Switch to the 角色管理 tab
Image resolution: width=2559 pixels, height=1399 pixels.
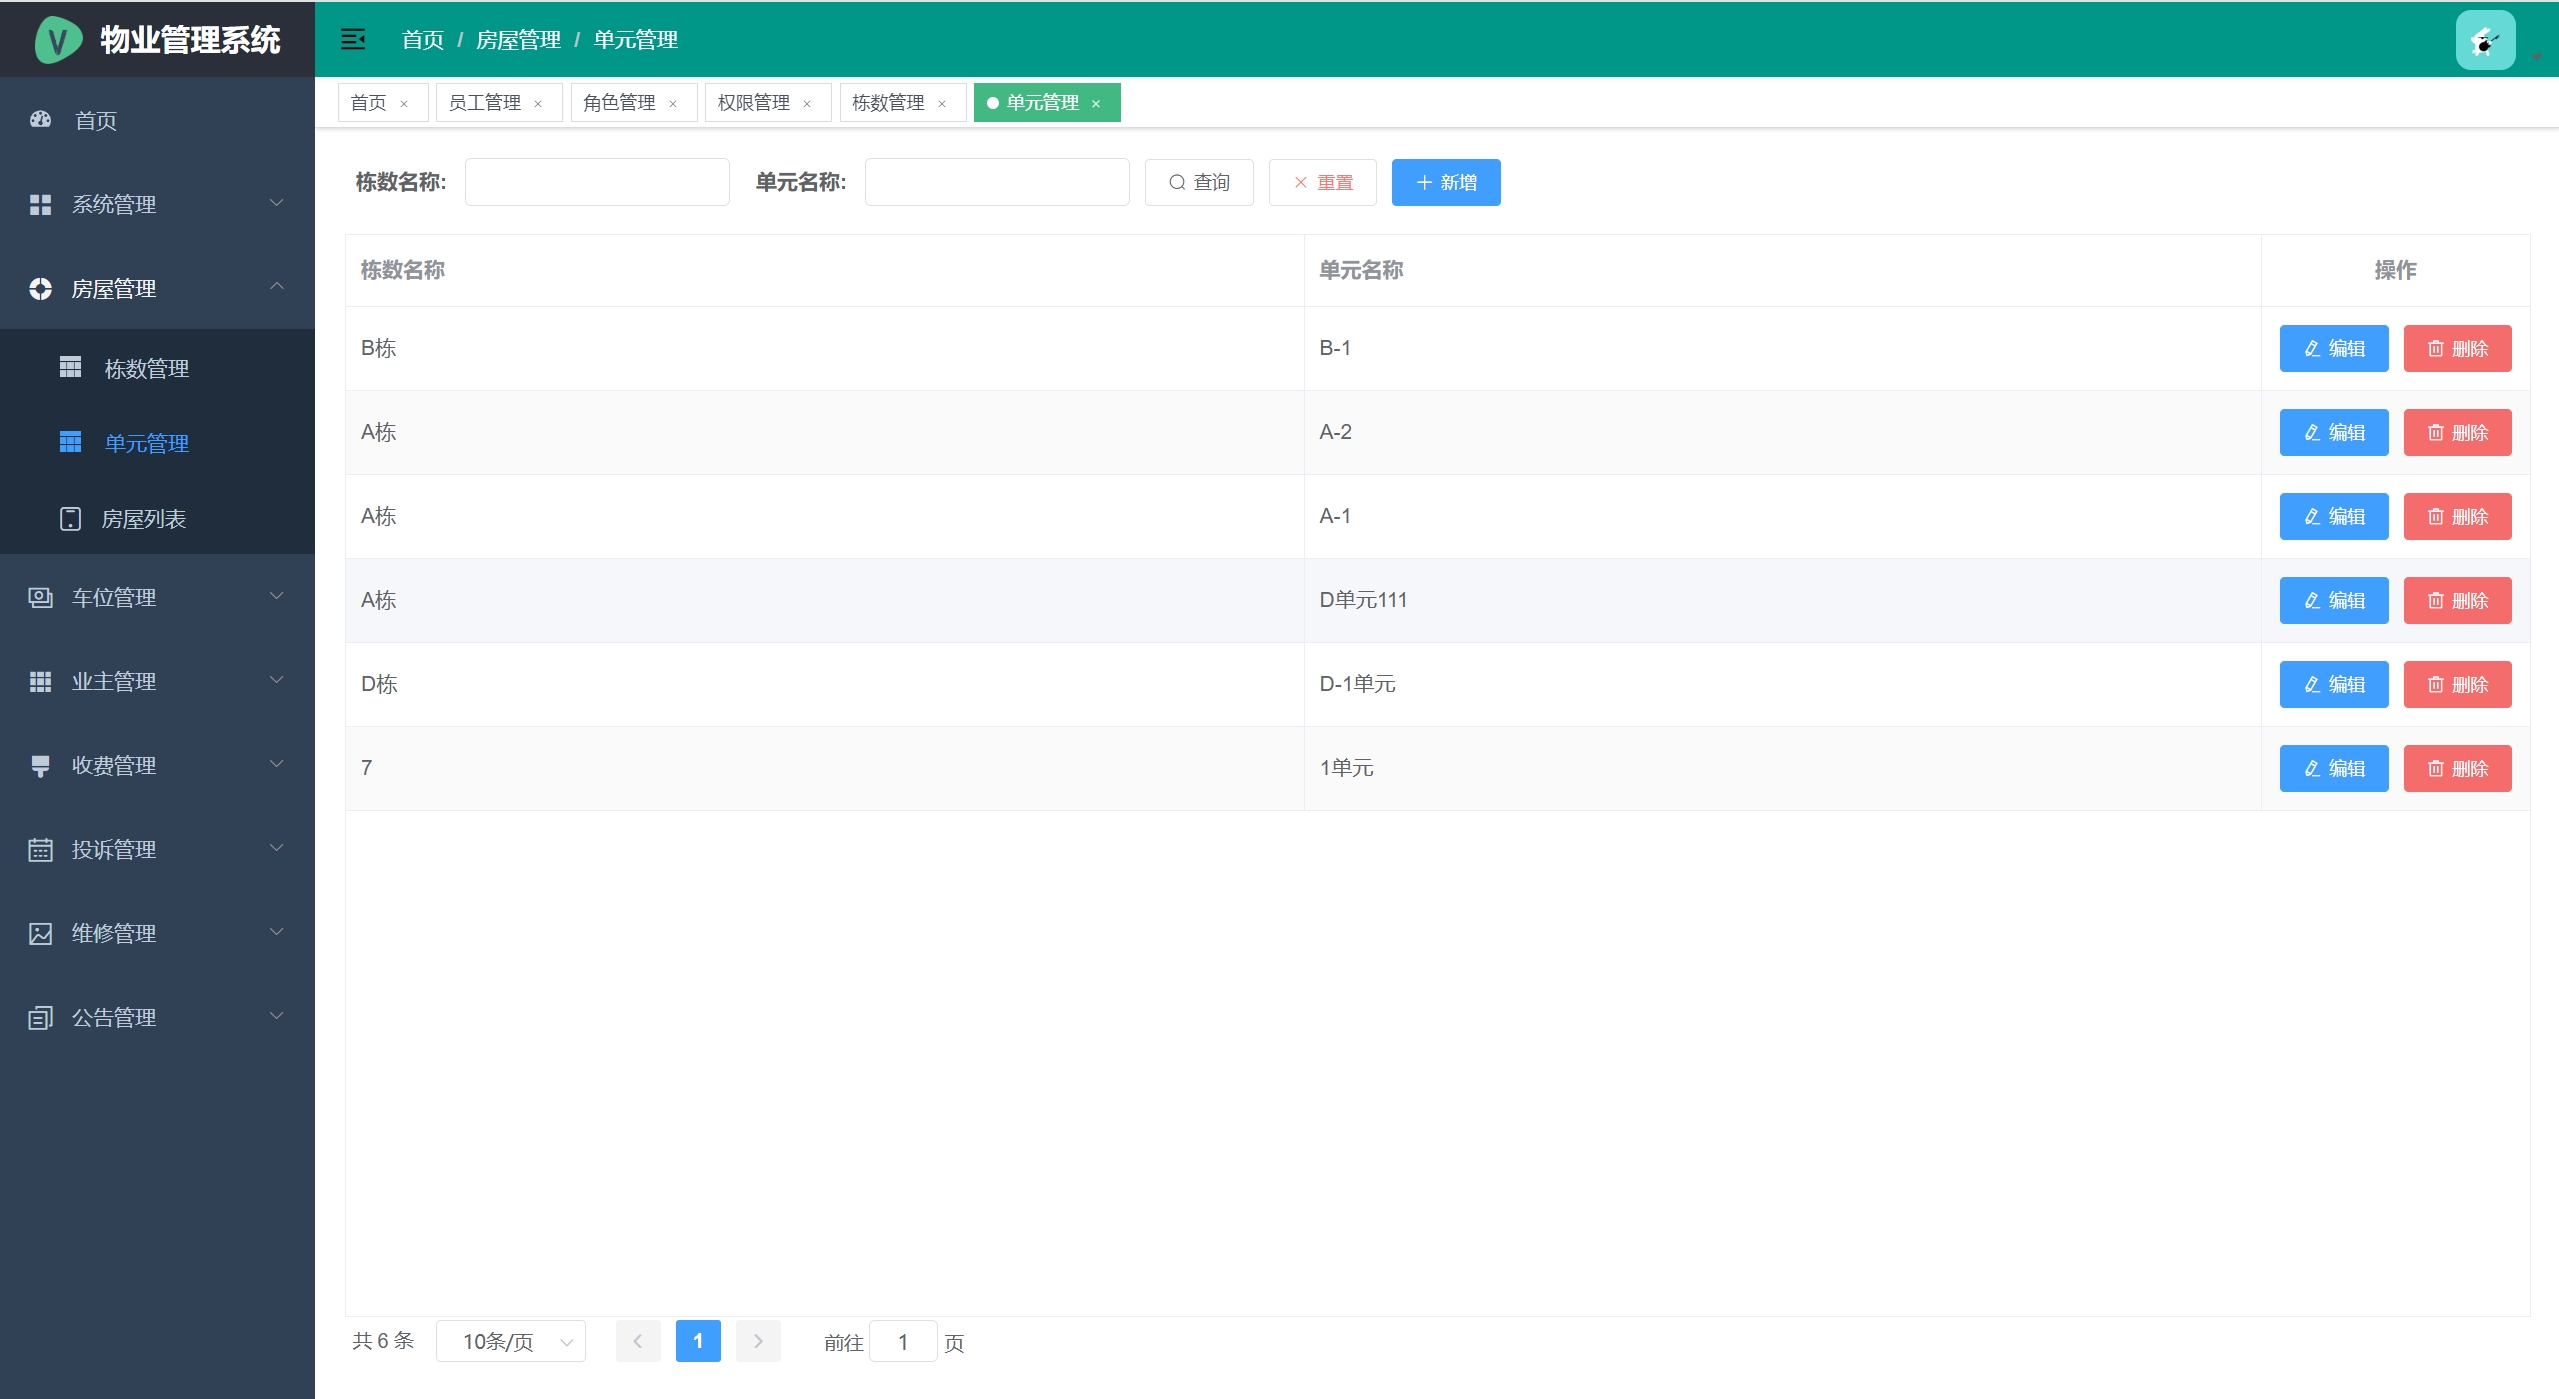point(619,103)
